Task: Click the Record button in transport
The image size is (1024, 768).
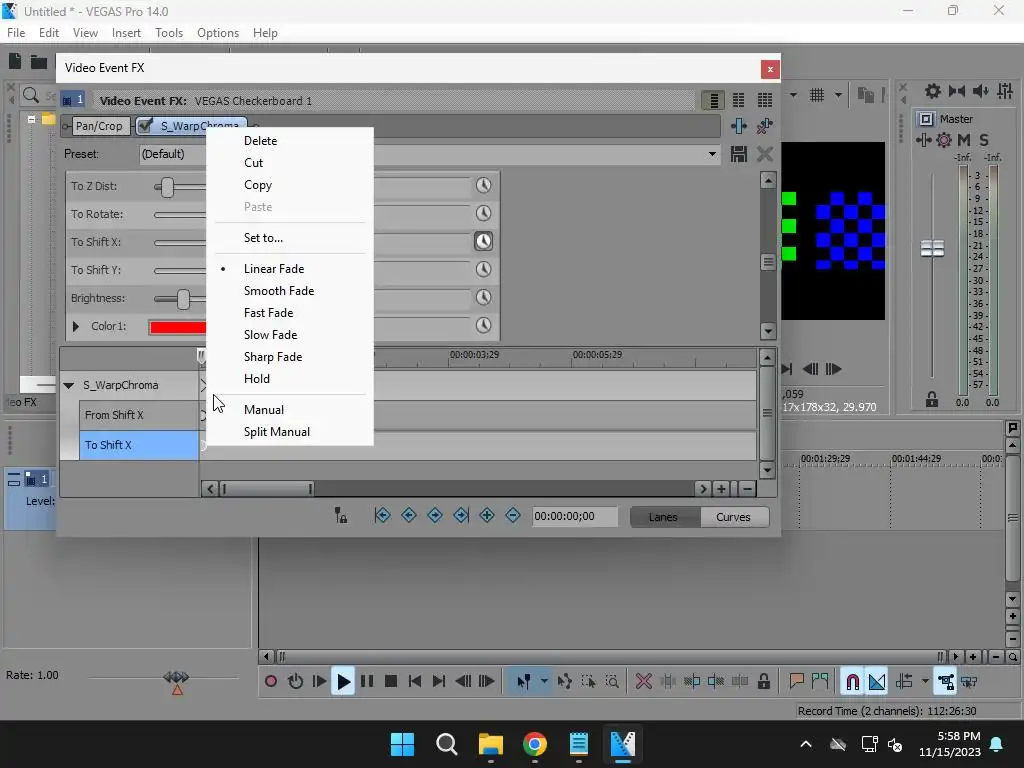Action: [271, 682]
